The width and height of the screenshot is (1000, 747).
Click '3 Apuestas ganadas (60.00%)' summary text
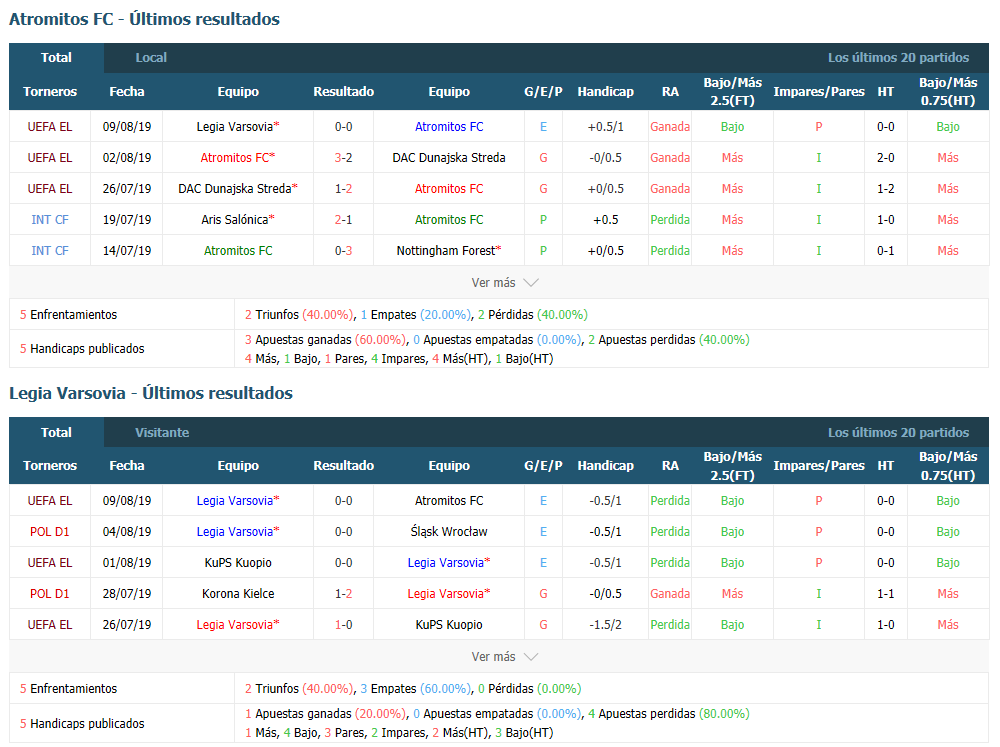point(325,339)
